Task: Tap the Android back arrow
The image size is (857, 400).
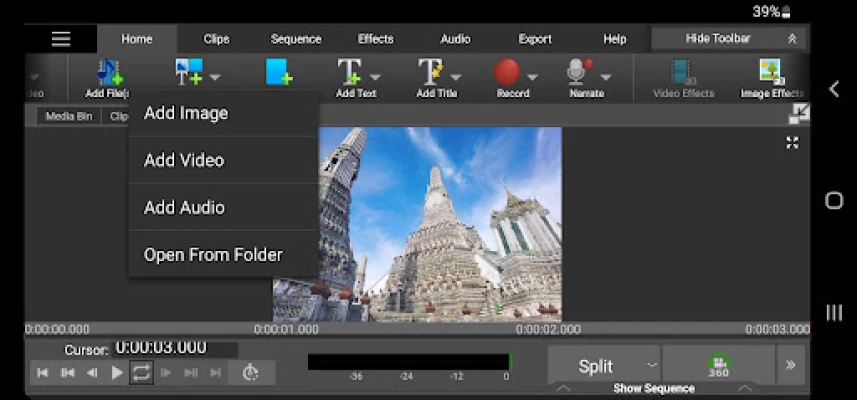Action: point(834,89)
